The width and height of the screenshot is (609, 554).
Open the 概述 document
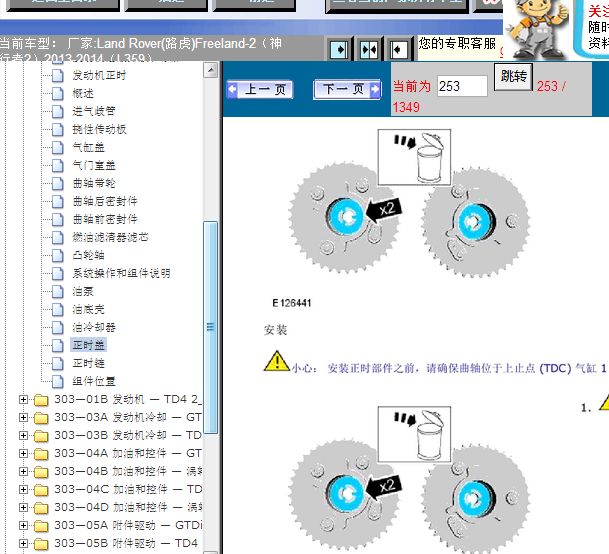tap(83, 93)
